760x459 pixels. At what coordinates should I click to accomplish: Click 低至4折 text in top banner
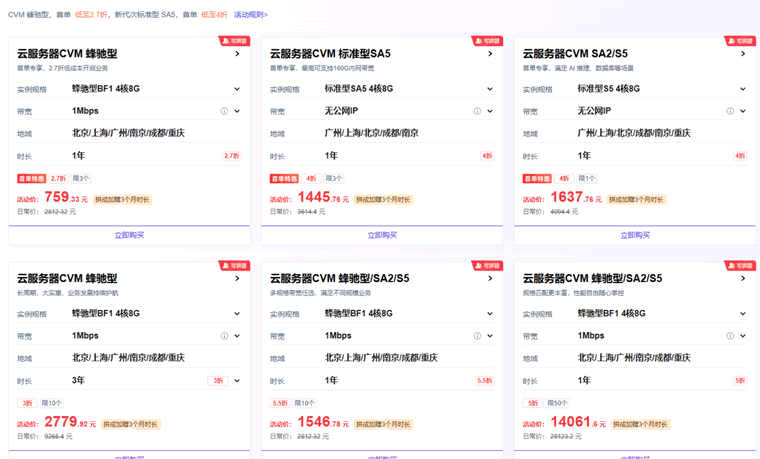[x=214, y=15]
